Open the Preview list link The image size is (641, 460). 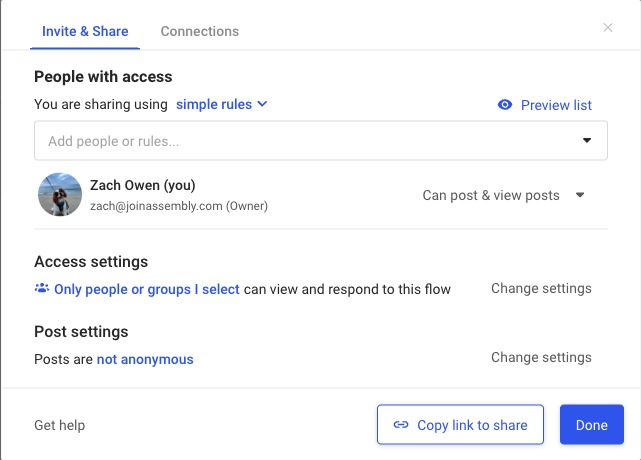(556, 105)
